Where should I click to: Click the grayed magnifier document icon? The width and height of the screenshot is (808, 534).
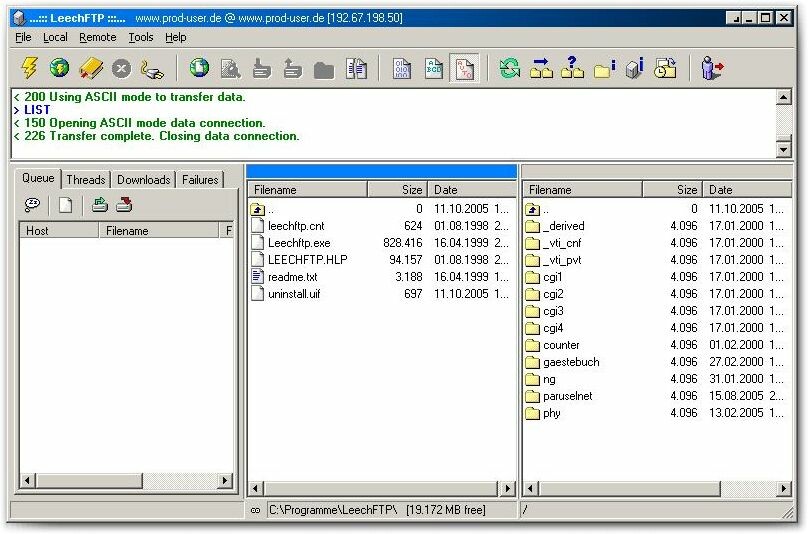230,69
